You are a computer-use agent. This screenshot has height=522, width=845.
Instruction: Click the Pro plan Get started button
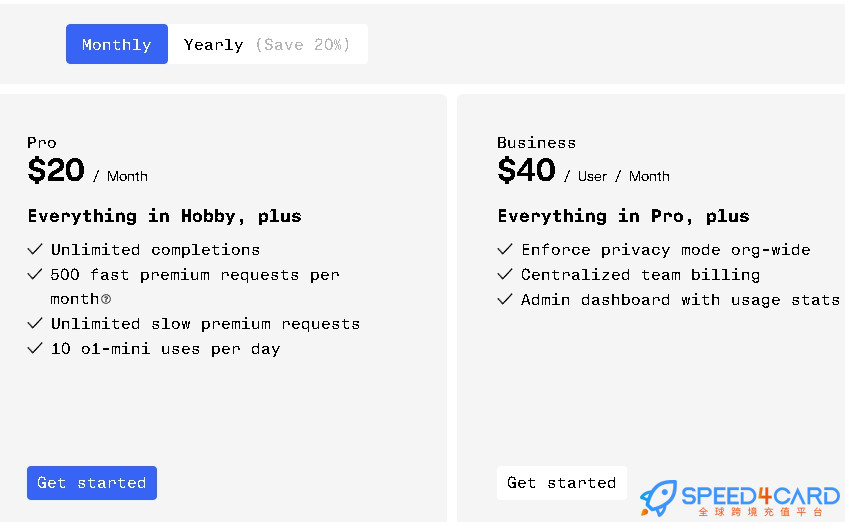92,483
